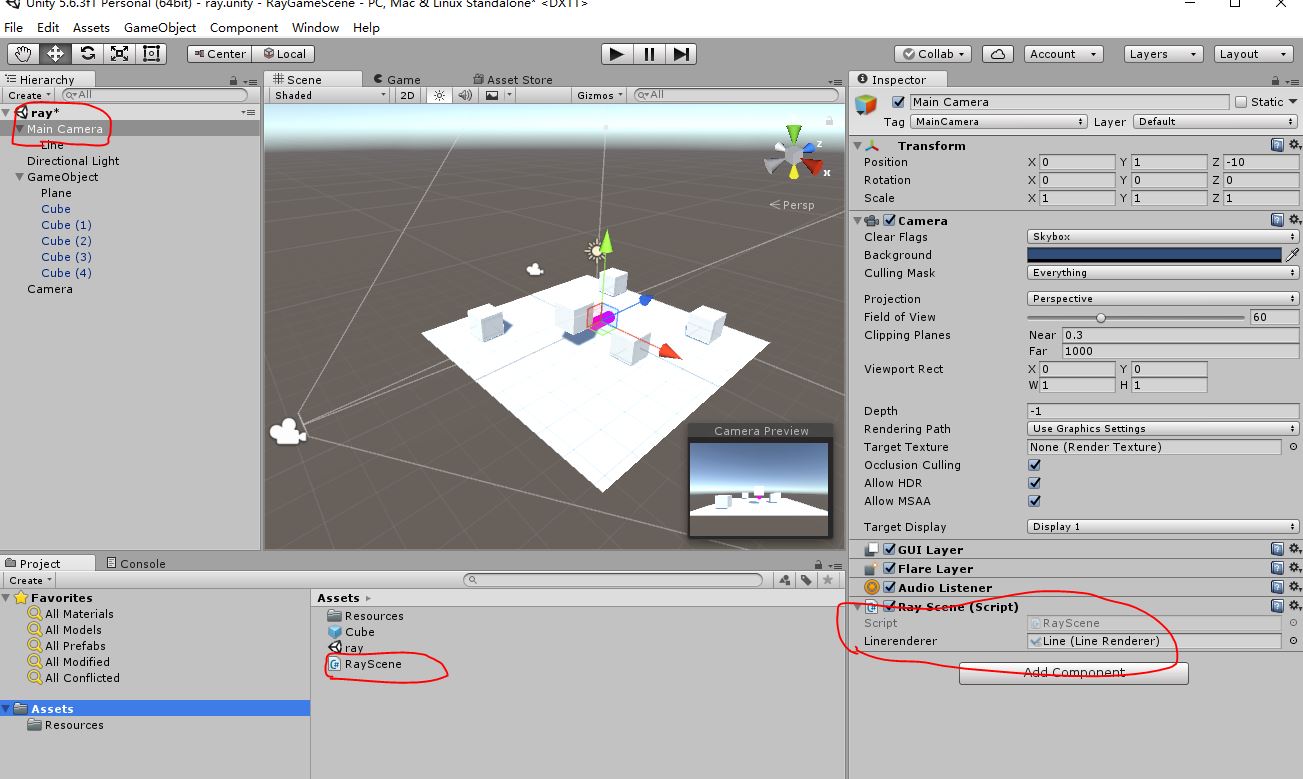Select the Rect transform tool
The width and height of the screenshot is (1303, 779).
(151, 54)
